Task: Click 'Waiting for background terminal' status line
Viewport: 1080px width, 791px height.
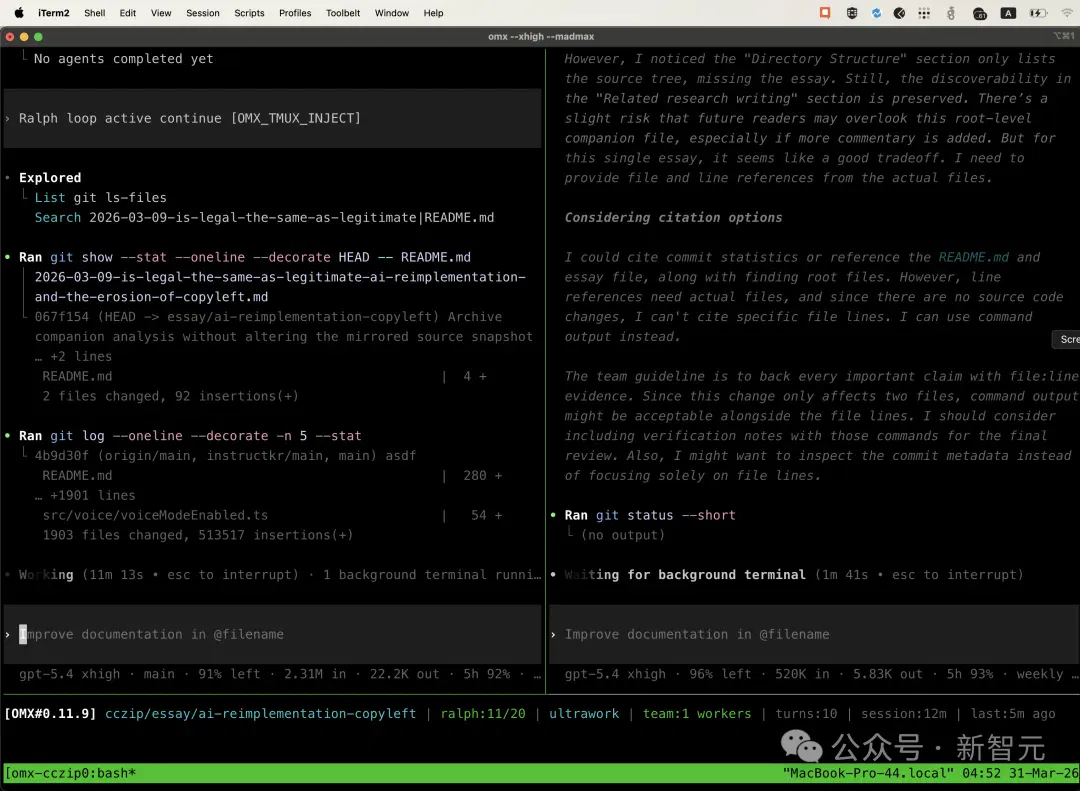Action: [x=793, y=574]
